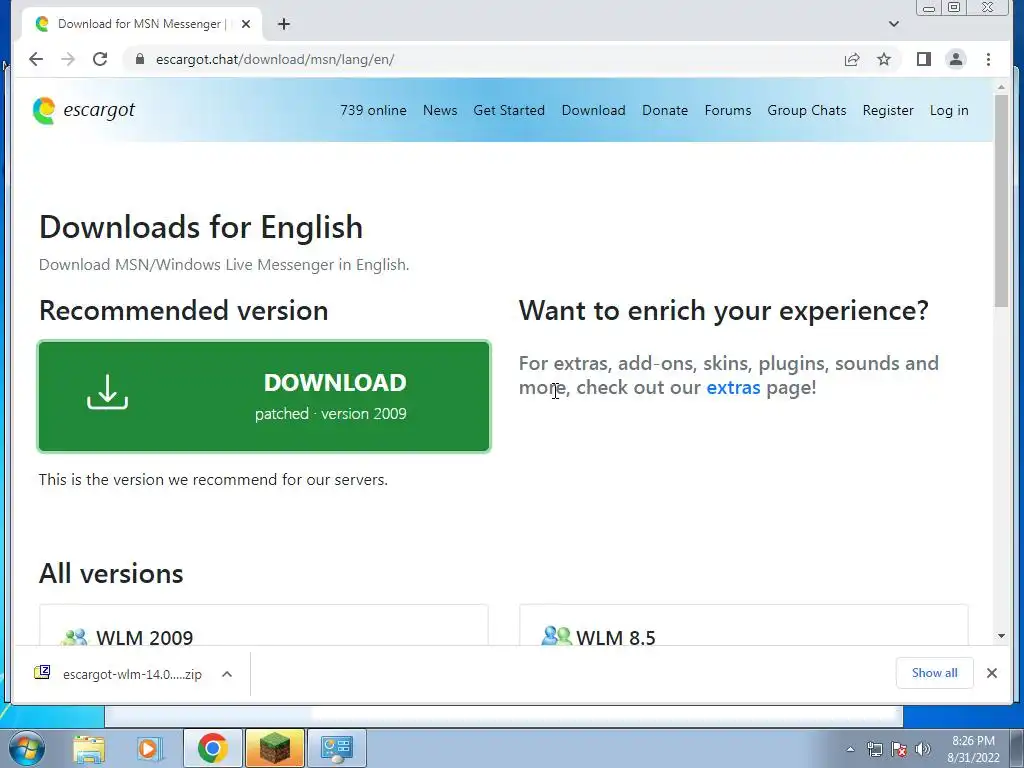View site info via padlock icon

[x=139, y=59]
